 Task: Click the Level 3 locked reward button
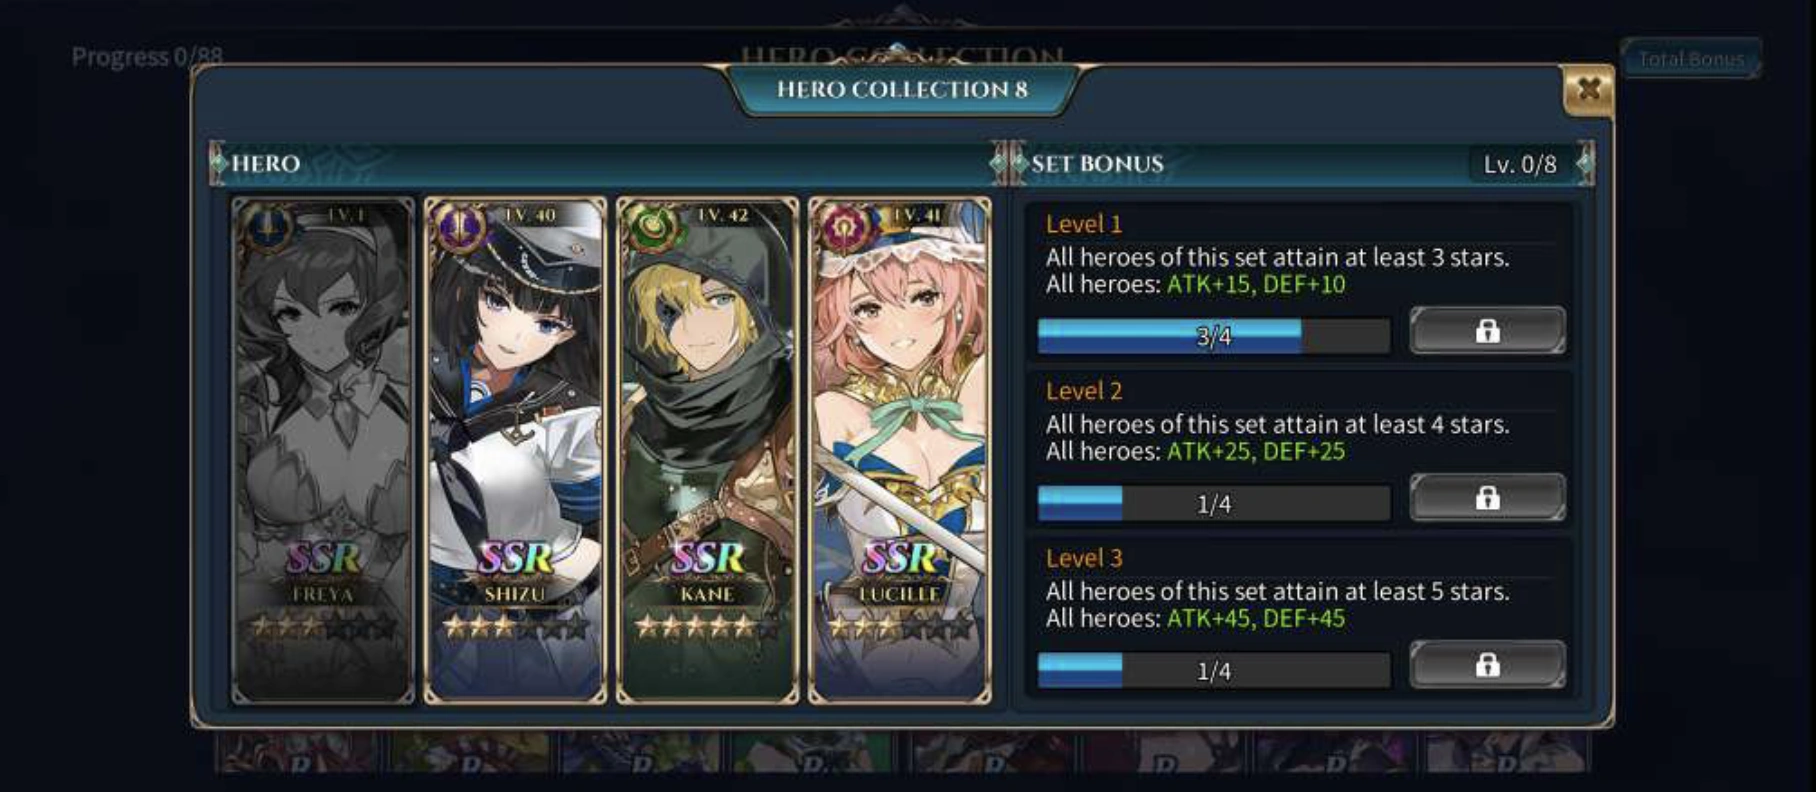pyautogui.click(x=1487, y=665)
